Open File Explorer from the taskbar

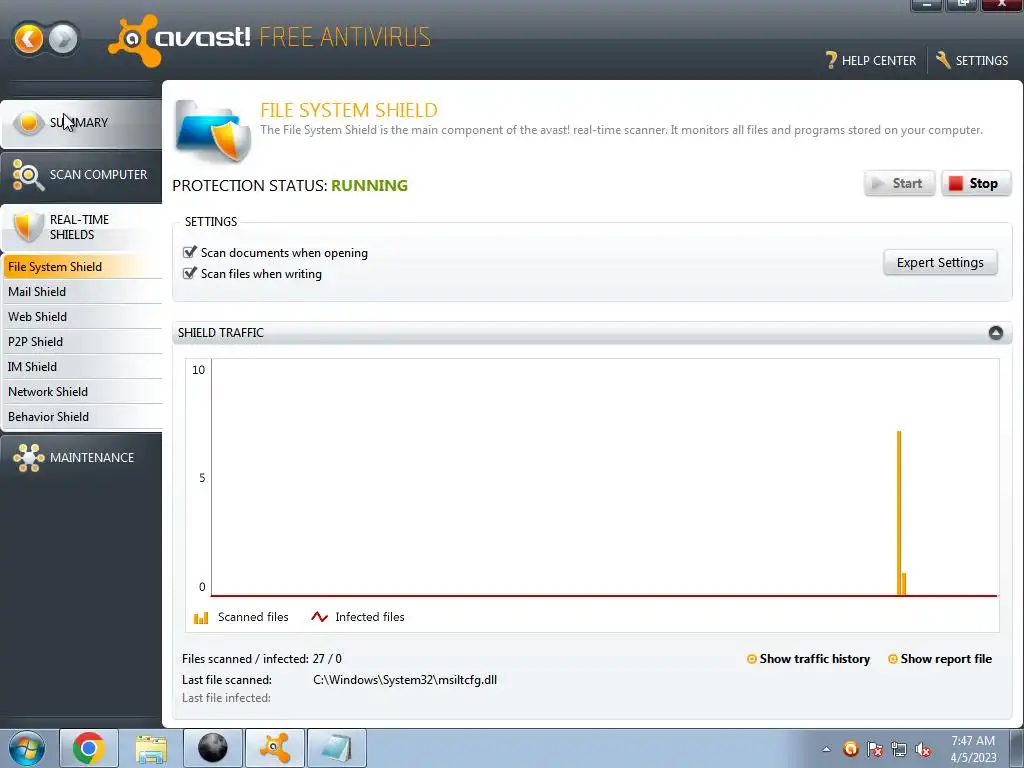coord(151,748)
